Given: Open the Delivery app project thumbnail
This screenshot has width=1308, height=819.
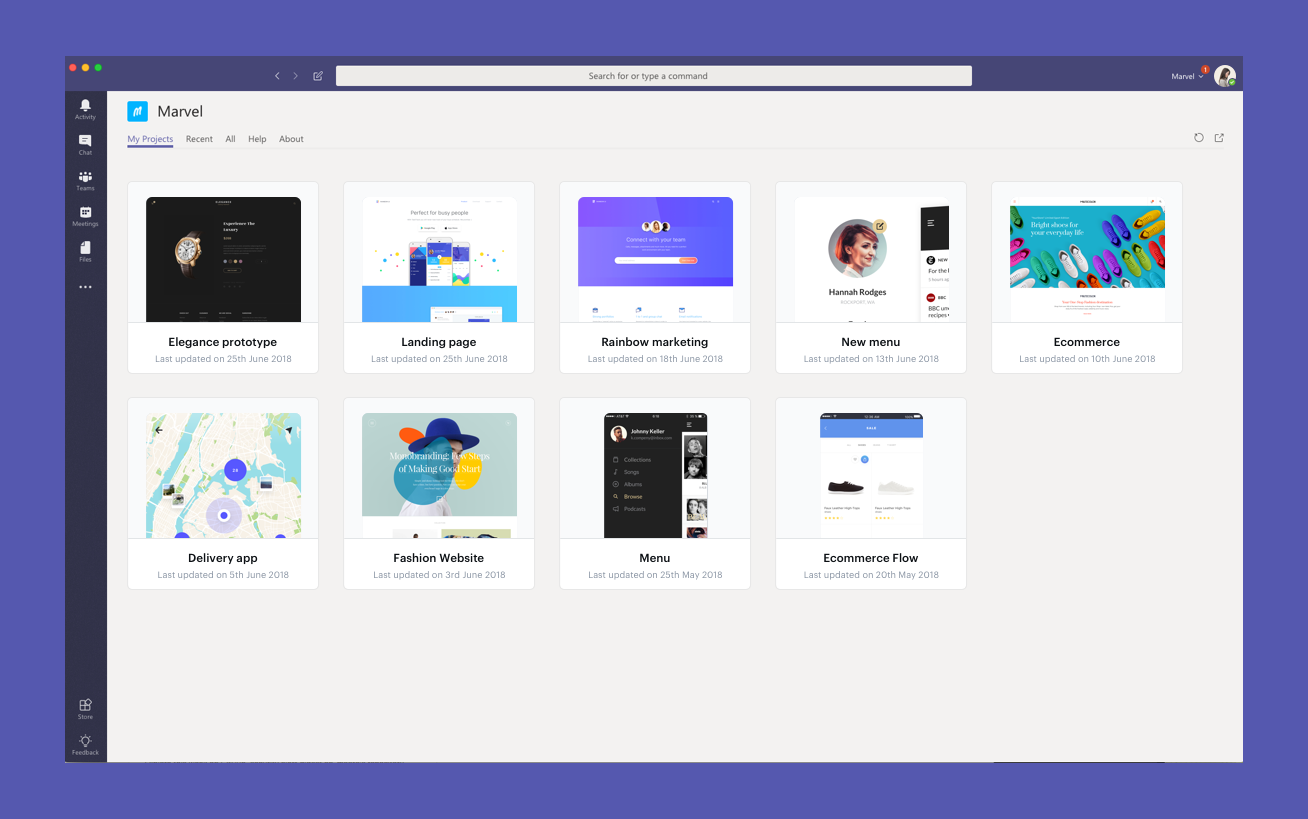Looking at the screenshot, I should (223, 475).
